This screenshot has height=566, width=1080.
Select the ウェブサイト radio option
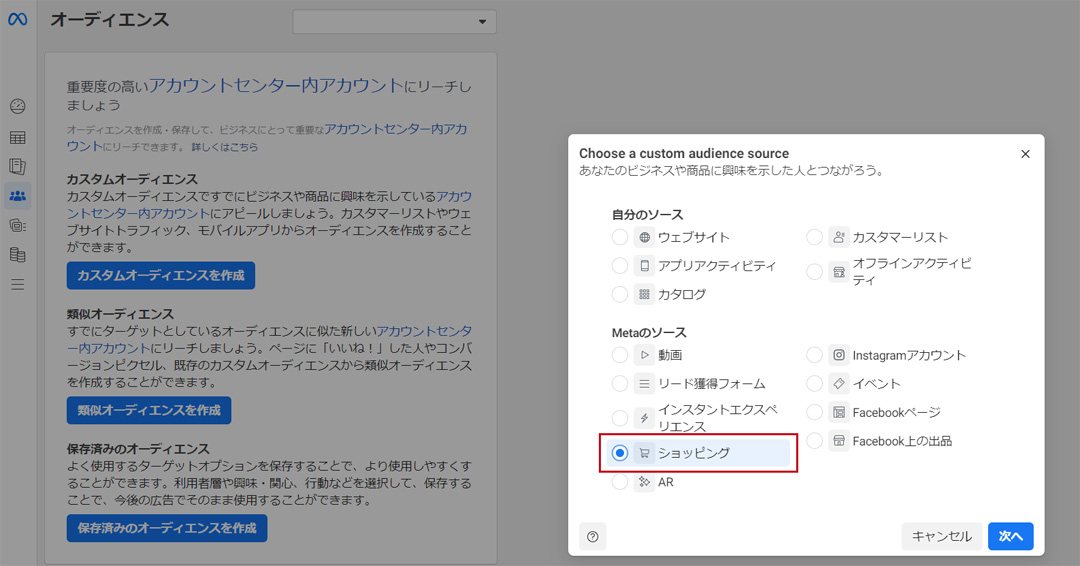point(620,237)
